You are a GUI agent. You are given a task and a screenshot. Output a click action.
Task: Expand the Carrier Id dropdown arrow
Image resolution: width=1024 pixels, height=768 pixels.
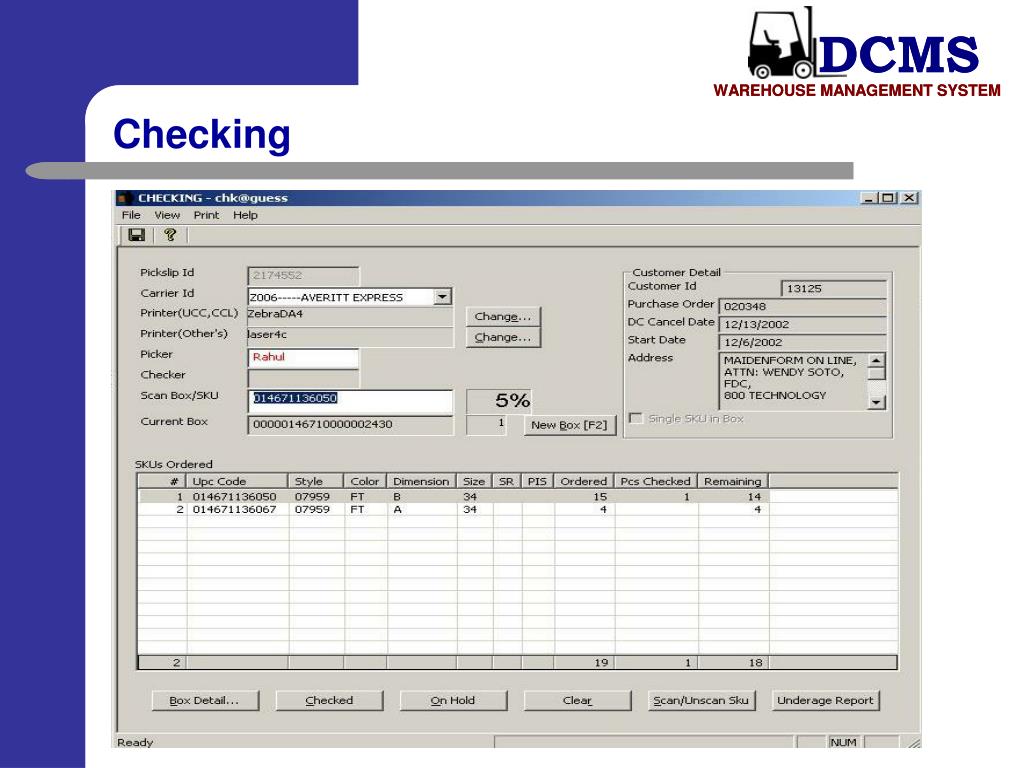click(x=442, y=296)
